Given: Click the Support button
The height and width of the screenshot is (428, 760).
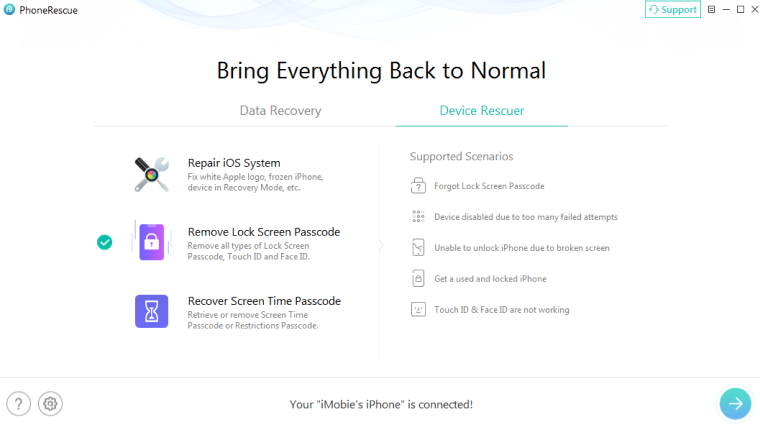Looking at the screenshot, I should (x=672, y=10).
